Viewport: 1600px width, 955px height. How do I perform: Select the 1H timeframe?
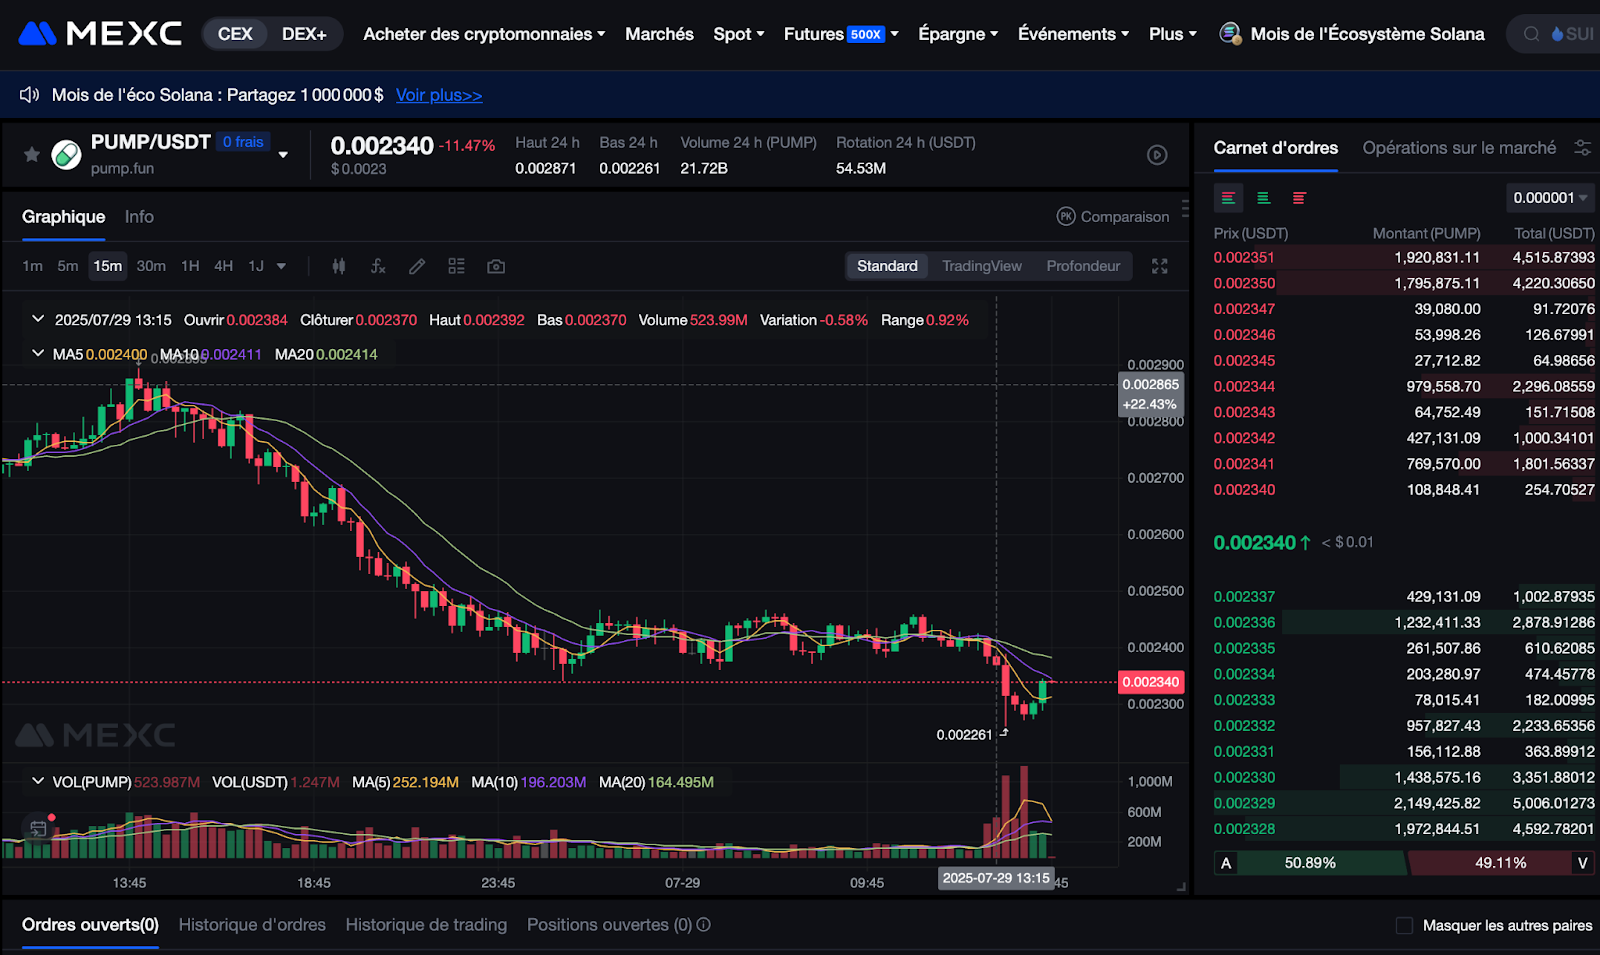point(190,266)
